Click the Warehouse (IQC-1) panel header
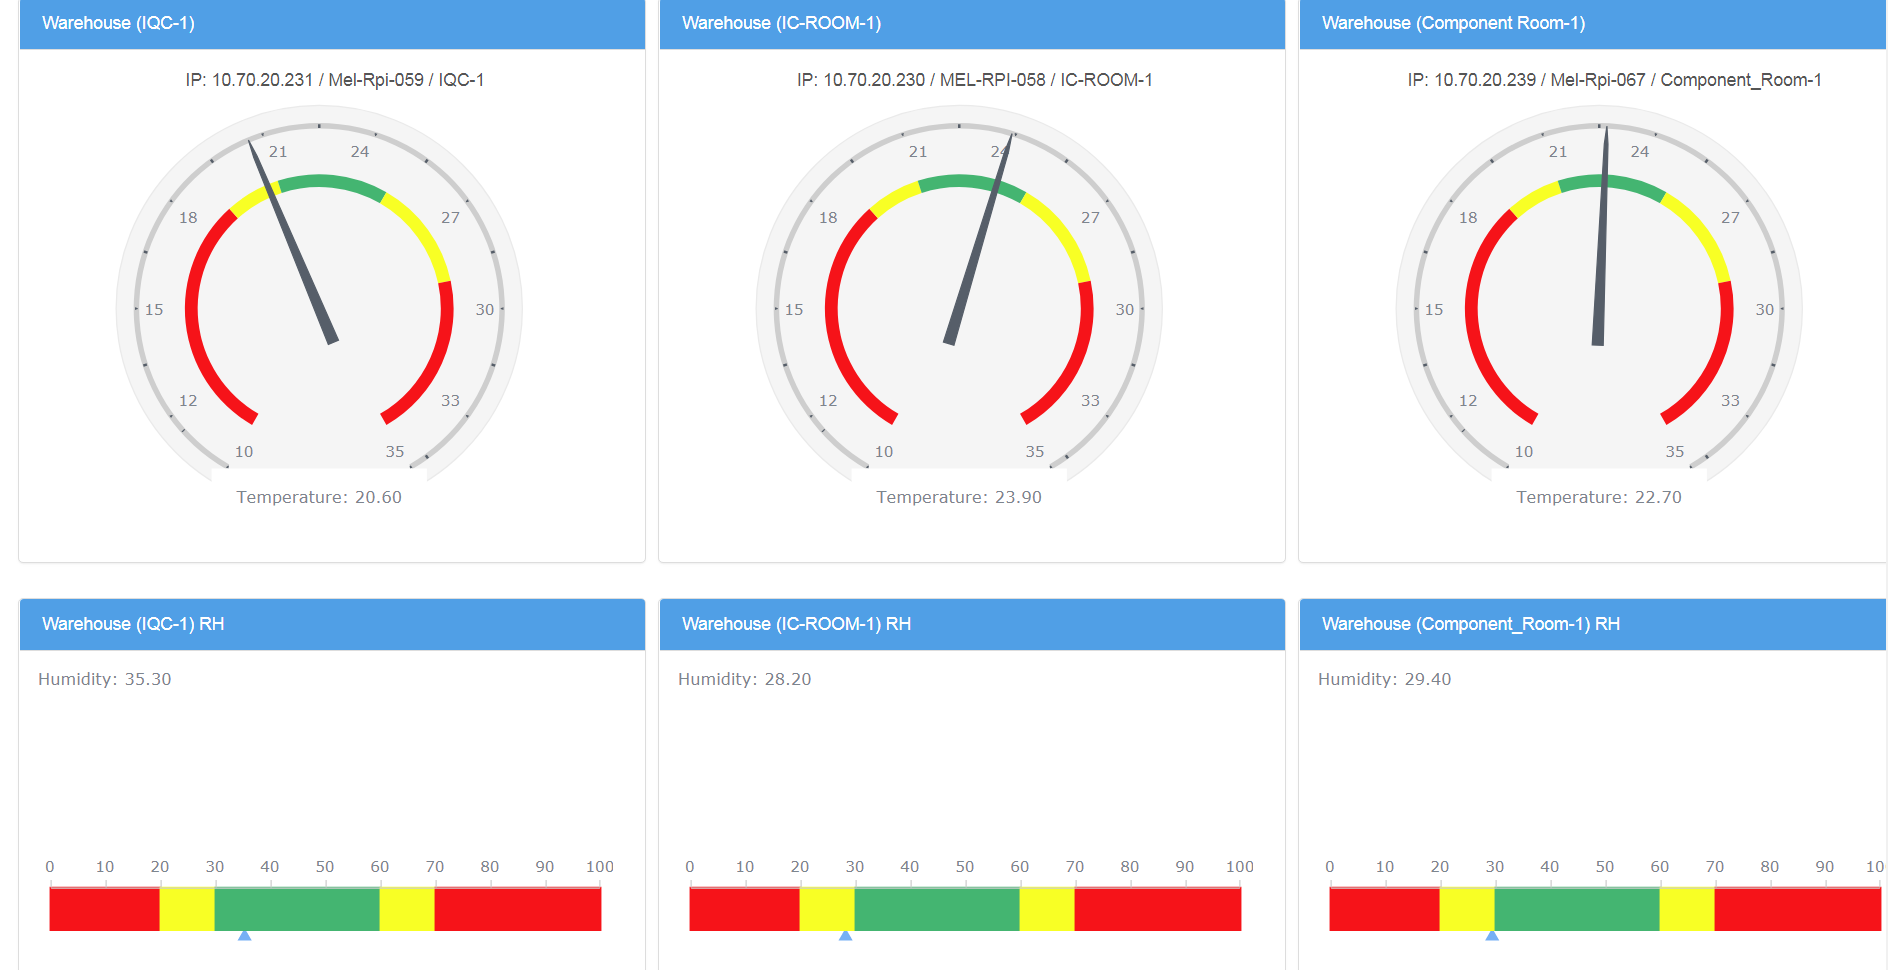The height and width of the screenshot is (970, 1888). [x=332, y=24]
